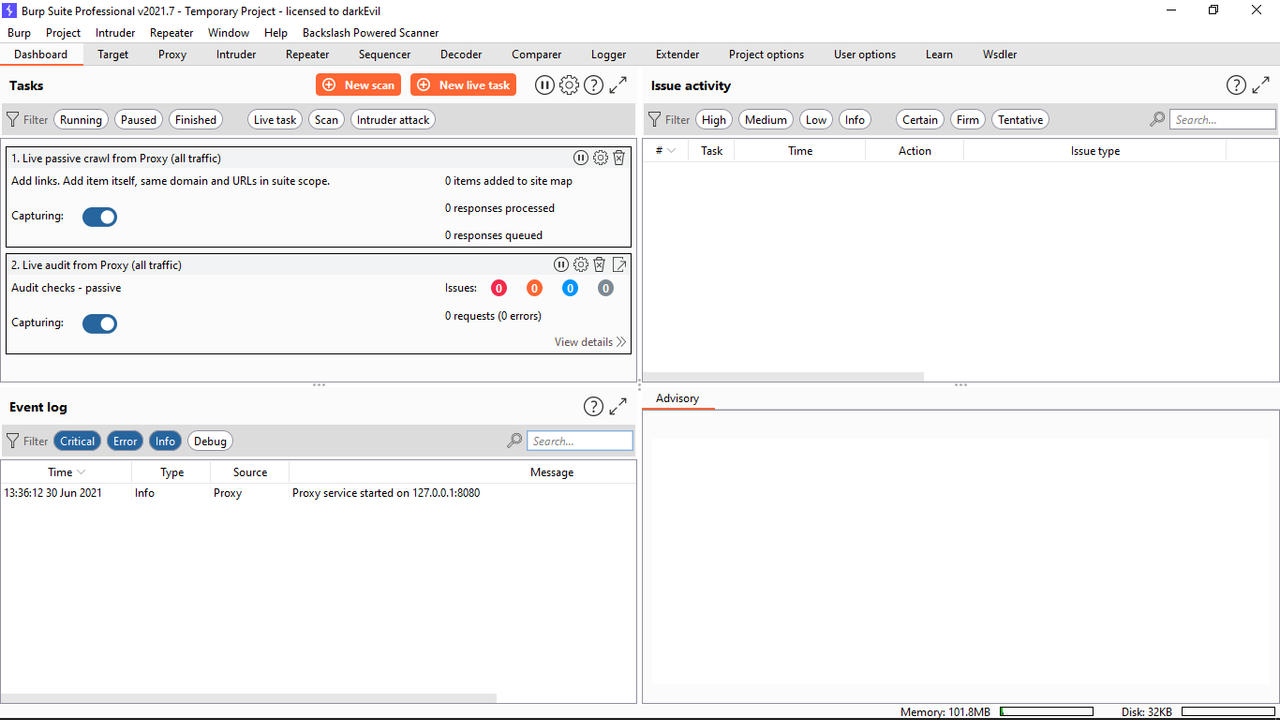This screenshot has height=720, width=1280.
Task: Click the gray info issues count badge
Action: click(x=605, y=288)
